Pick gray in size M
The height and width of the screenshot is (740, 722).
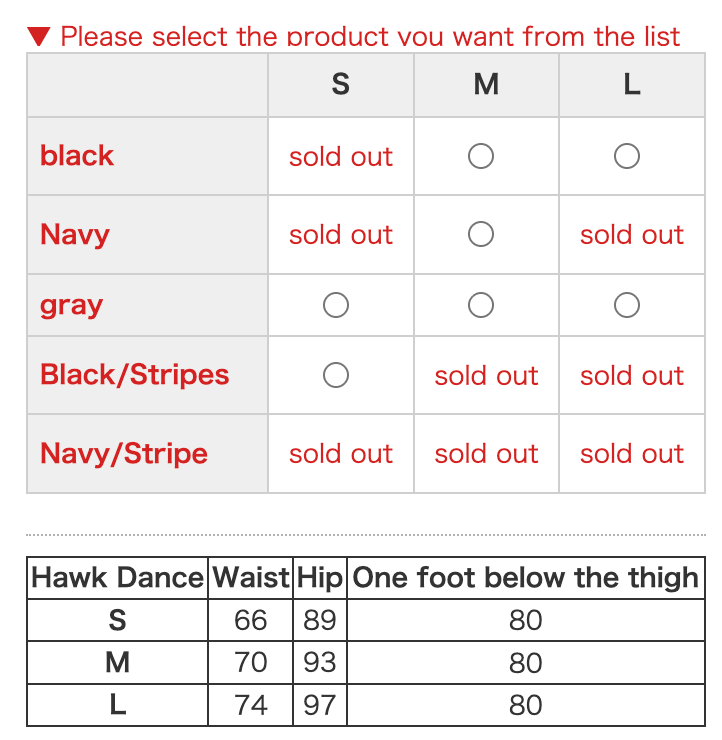(481, 305)
